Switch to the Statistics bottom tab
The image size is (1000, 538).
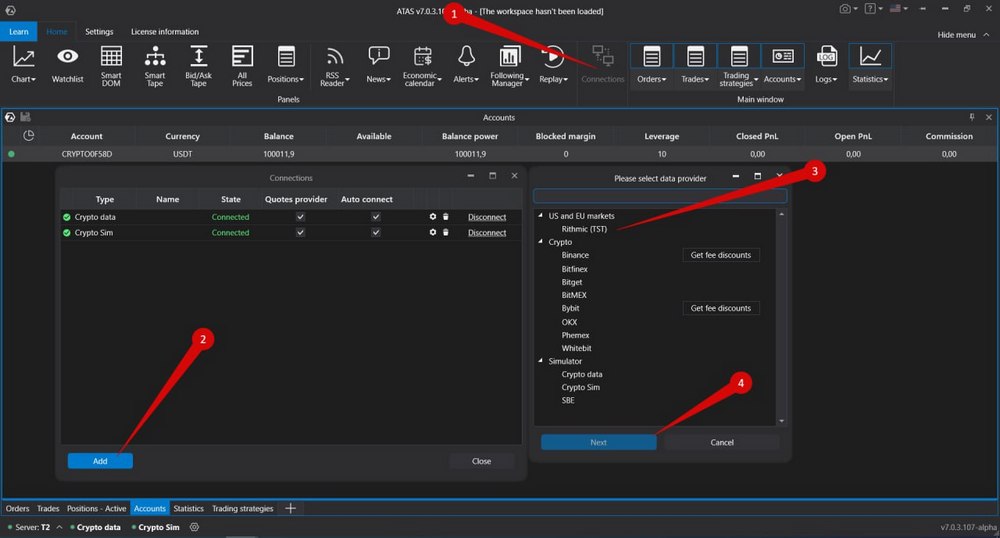point(188,508)
